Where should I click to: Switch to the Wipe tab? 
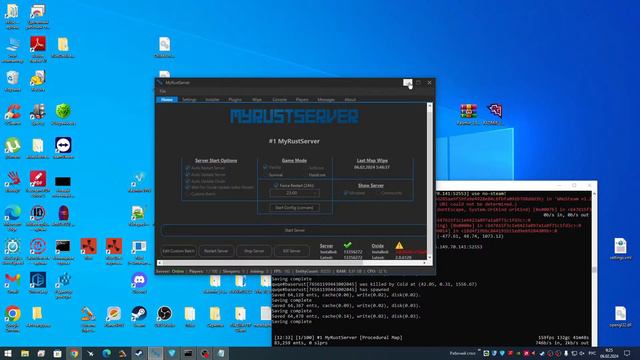(257, 100)
